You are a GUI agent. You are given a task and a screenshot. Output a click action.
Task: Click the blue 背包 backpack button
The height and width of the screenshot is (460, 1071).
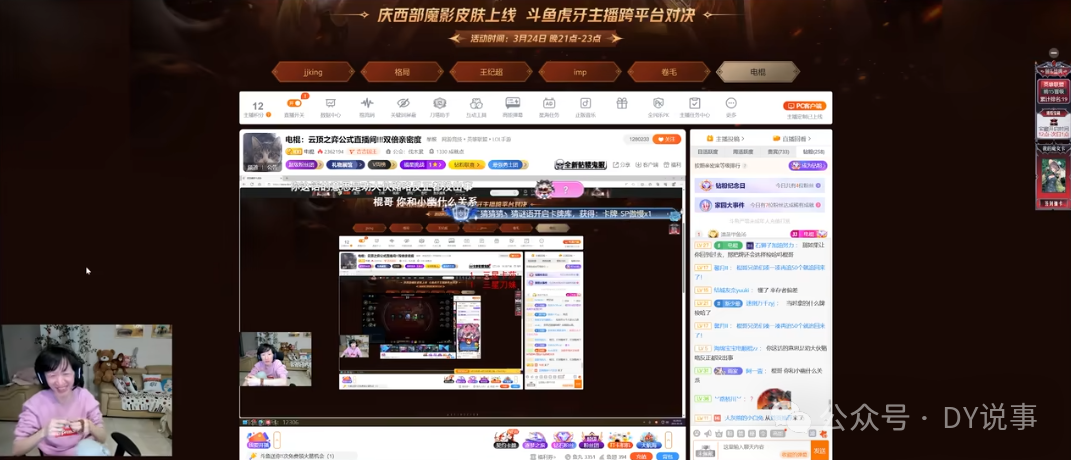pos(667,456)
